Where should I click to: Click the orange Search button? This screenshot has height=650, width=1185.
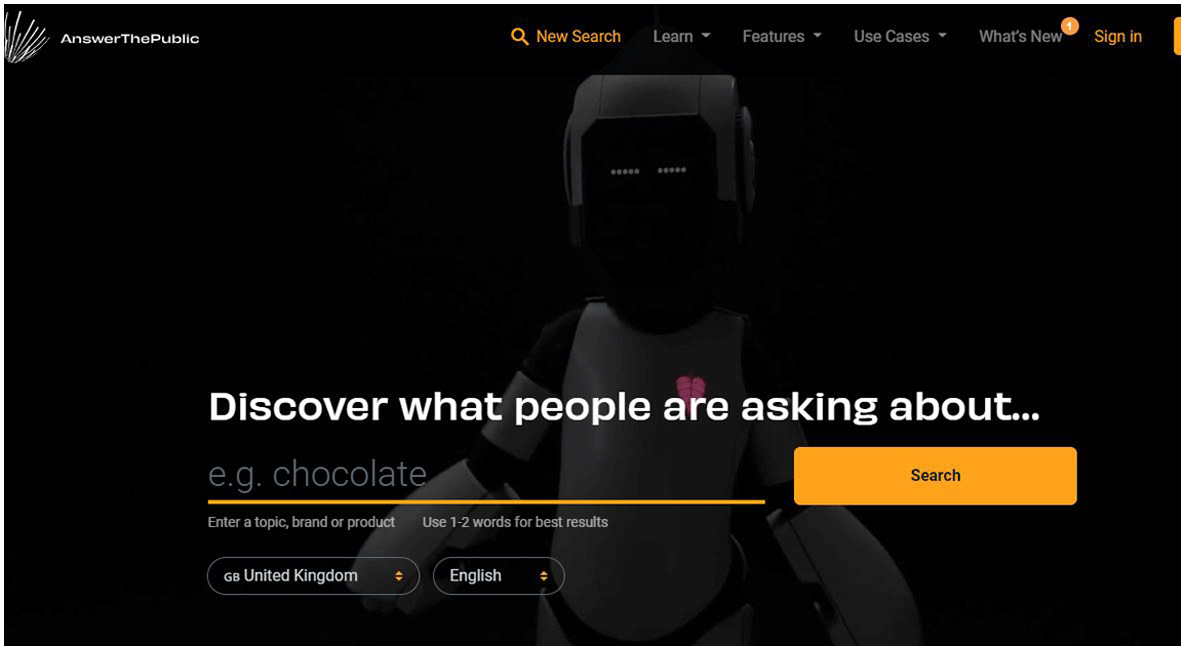pos(935,475)
